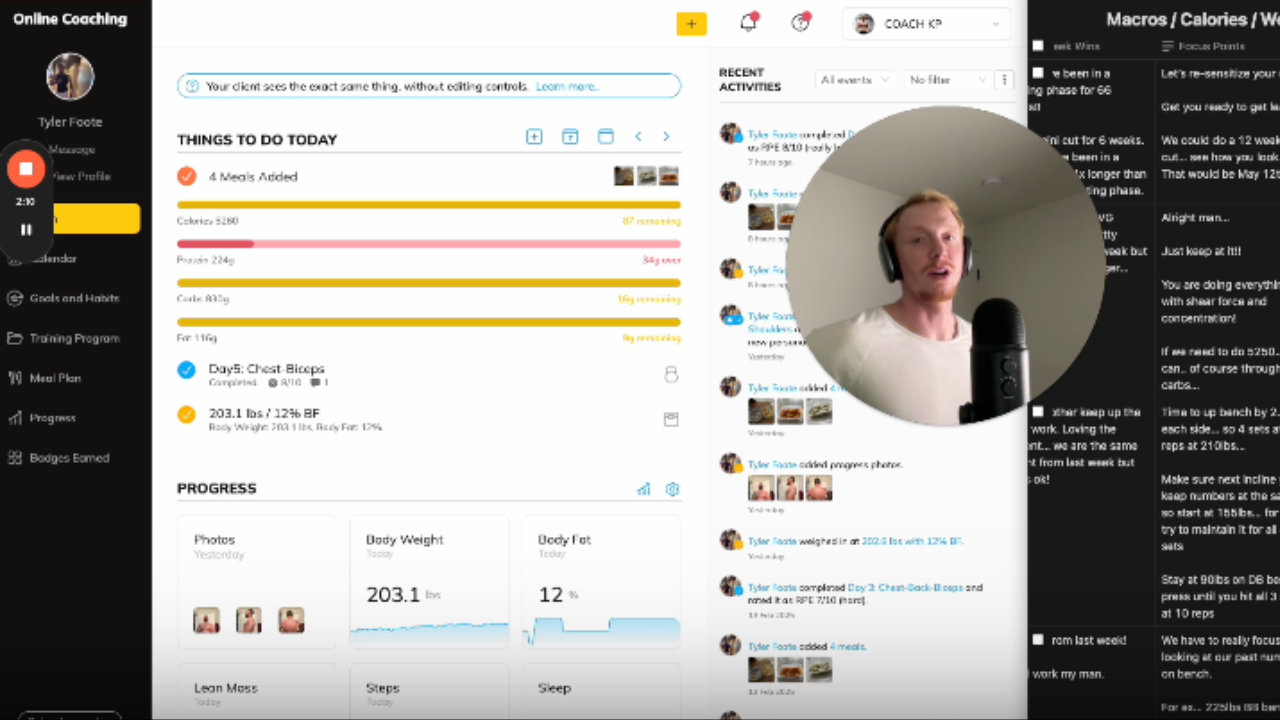Click the red Protein progress bar
This screenshot has width=1280, height=720.
(429, 244)
